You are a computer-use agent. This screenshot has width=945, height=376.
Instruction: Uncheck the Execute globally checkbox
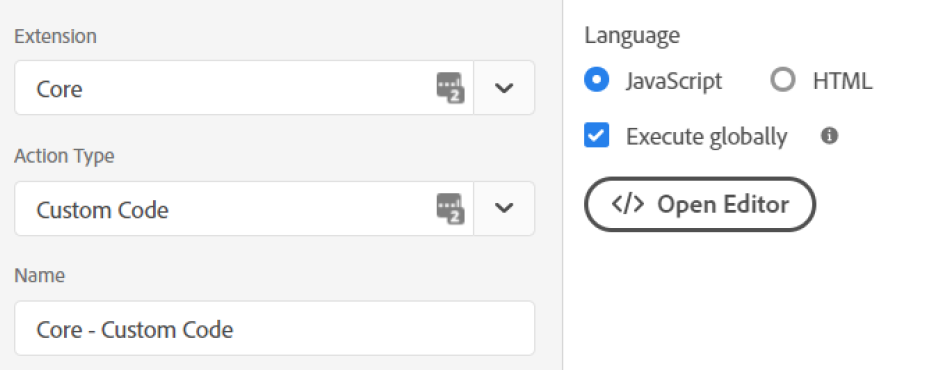pyautogui.click(x=597, y=136)
